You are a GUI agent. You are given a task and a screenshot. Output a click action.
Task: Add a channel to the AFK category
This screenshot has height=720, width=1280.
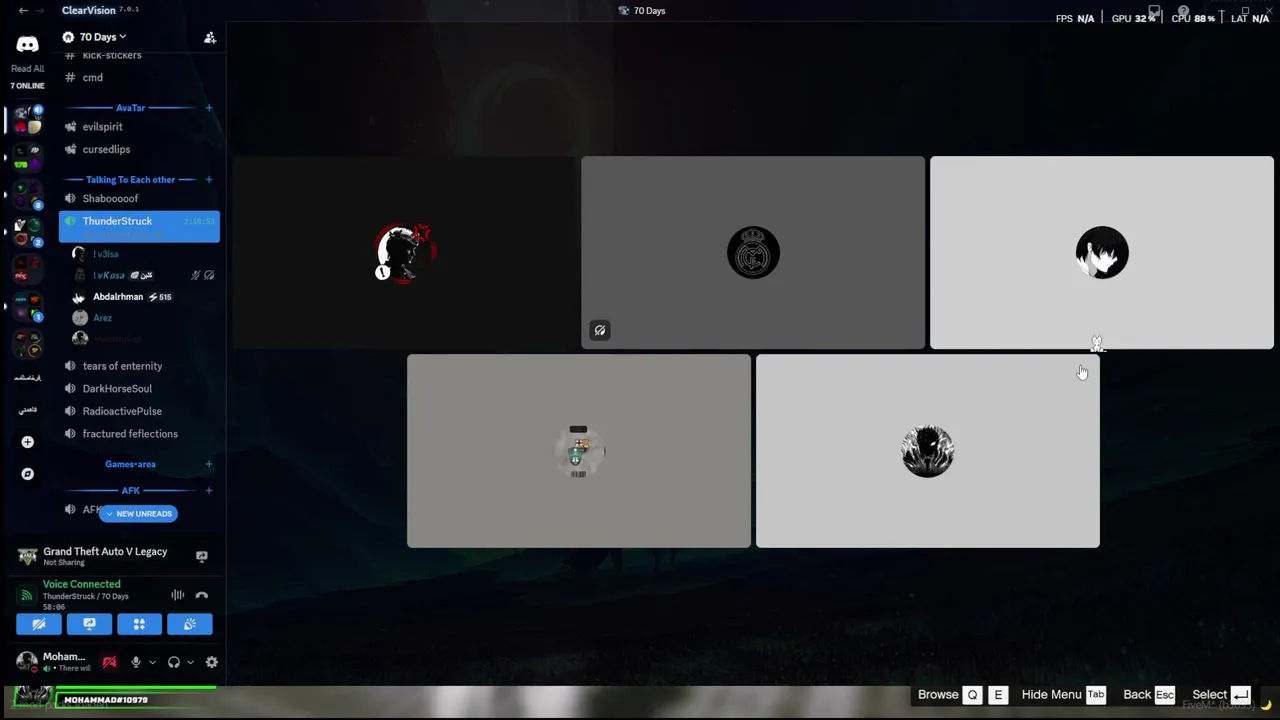(208, 491)
